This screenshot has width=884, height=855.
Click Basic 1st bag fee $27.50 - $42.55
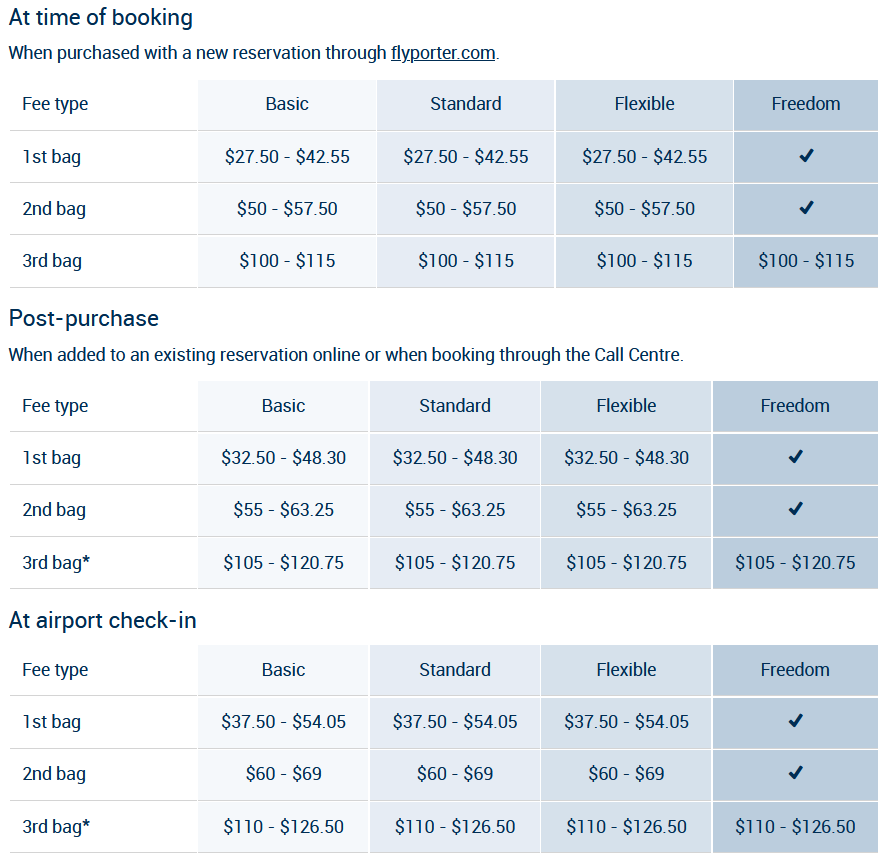coord(287,157)
